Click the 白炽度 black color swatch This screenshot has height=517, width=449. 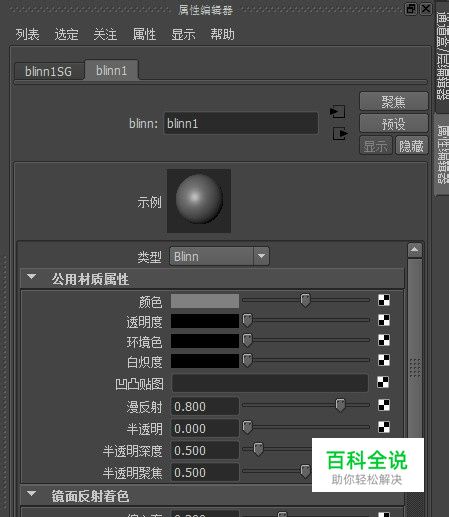[205, 361]
